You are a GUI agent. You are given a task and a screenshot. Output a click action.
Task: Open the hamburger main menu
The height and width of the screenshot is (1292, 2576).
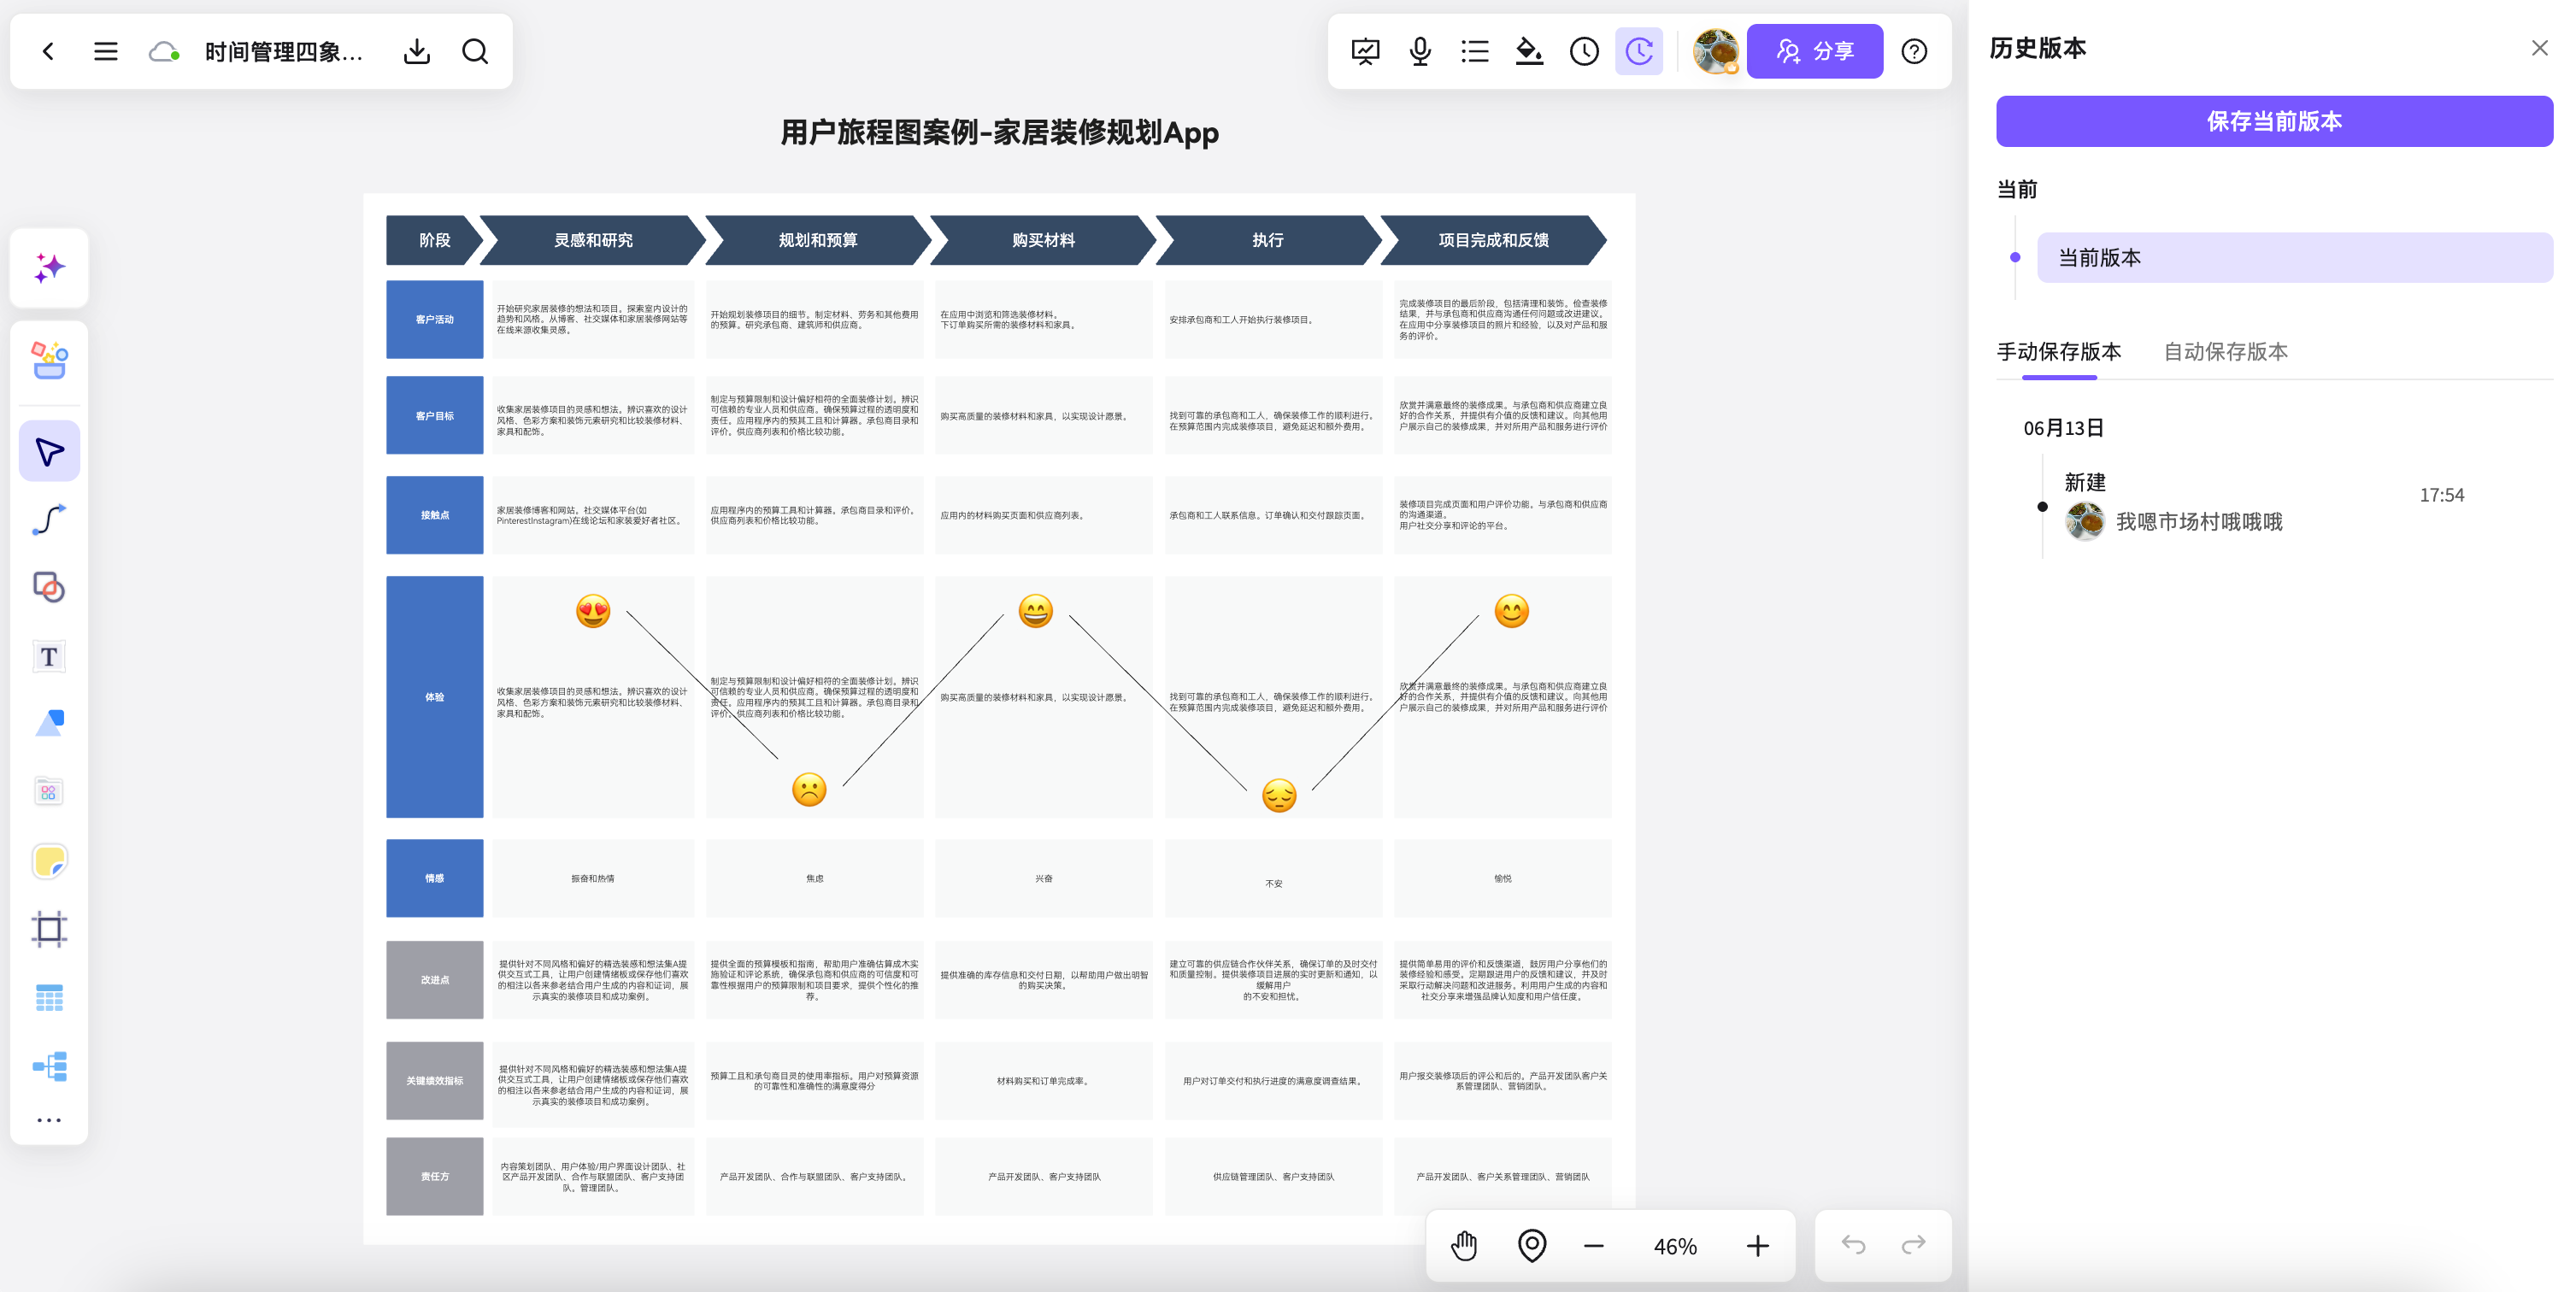pyautogui.click(x=106, y=51)
